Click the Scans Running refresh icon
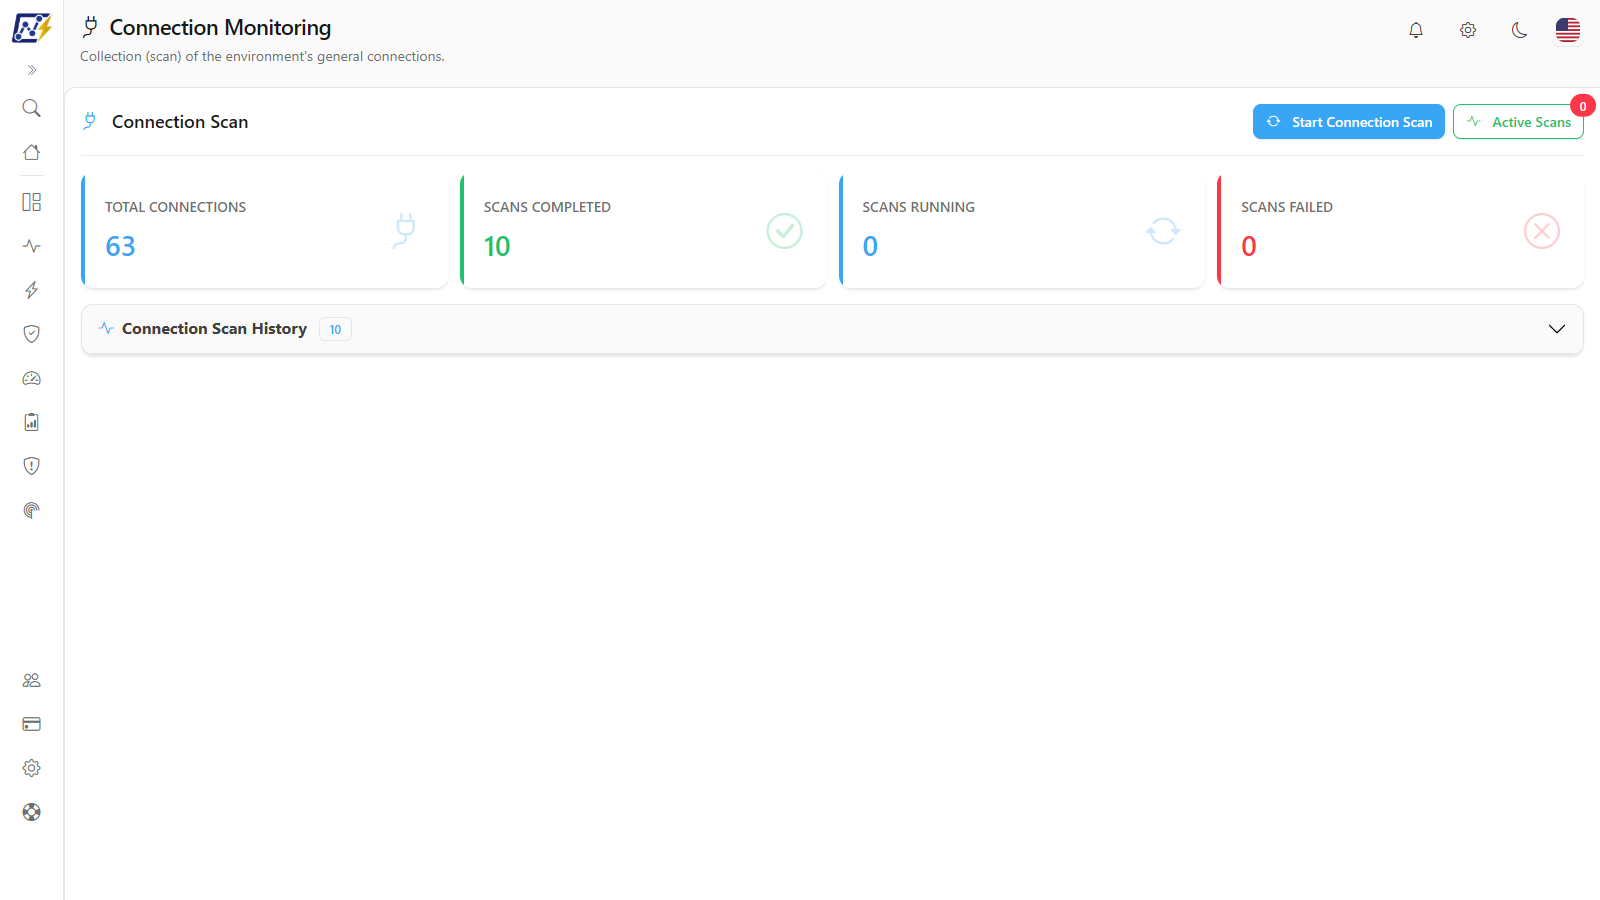The width and height of the screenshot is (1600, 900). tap(1163, 231)
